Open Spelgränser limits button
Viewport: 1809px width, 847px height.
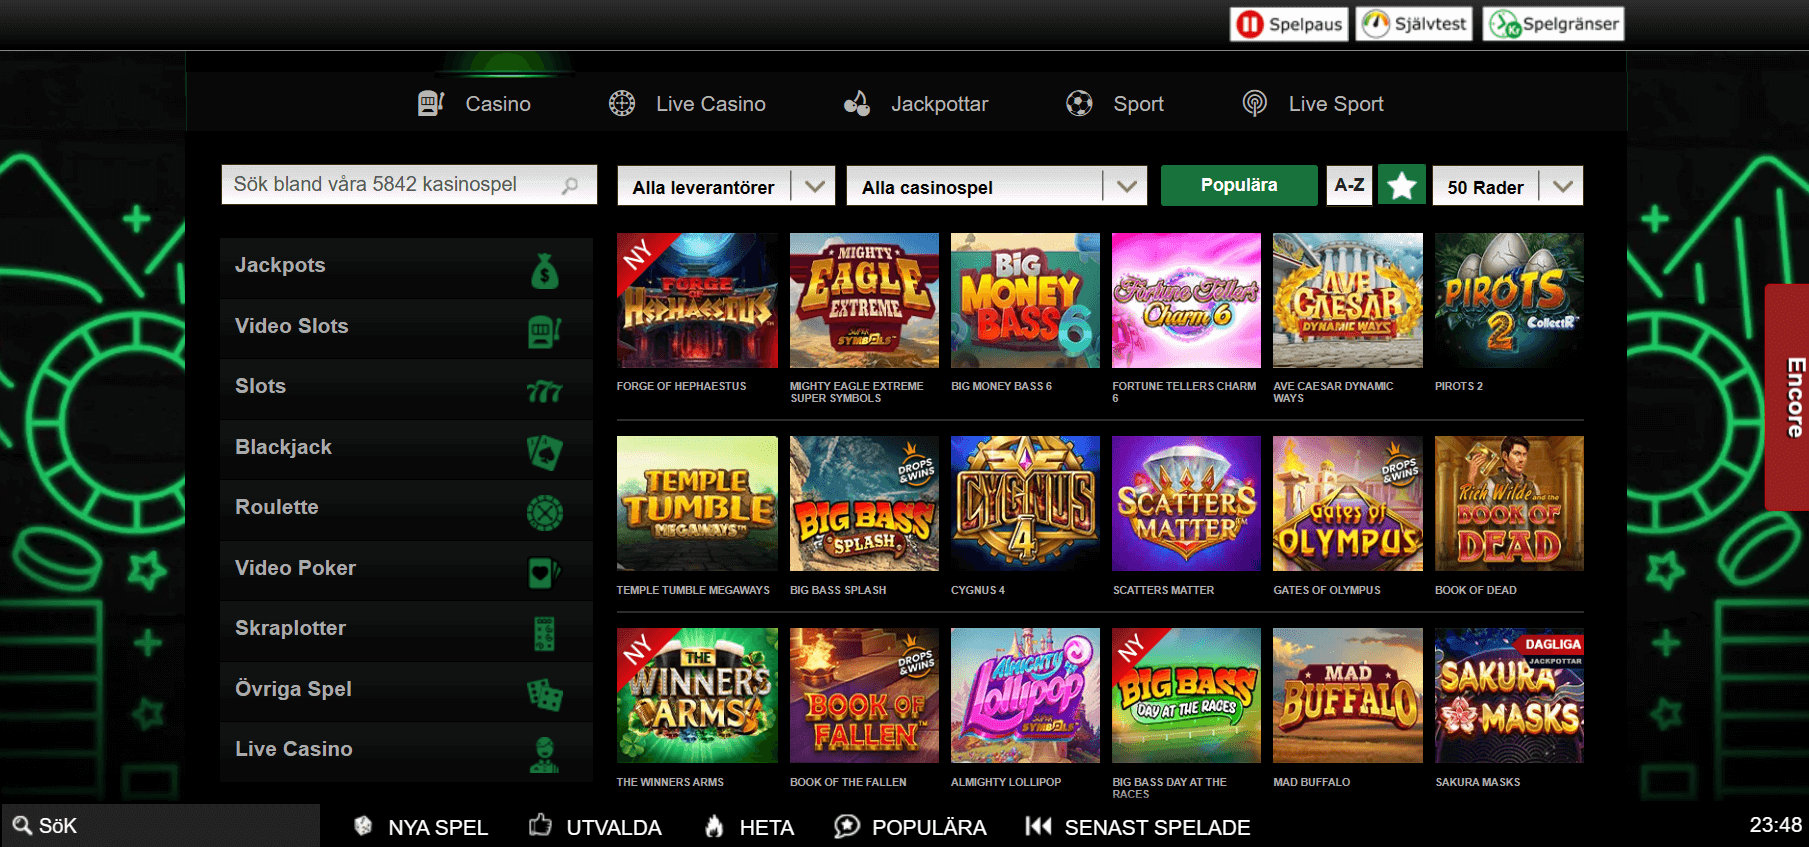[x=1553, y=24]
